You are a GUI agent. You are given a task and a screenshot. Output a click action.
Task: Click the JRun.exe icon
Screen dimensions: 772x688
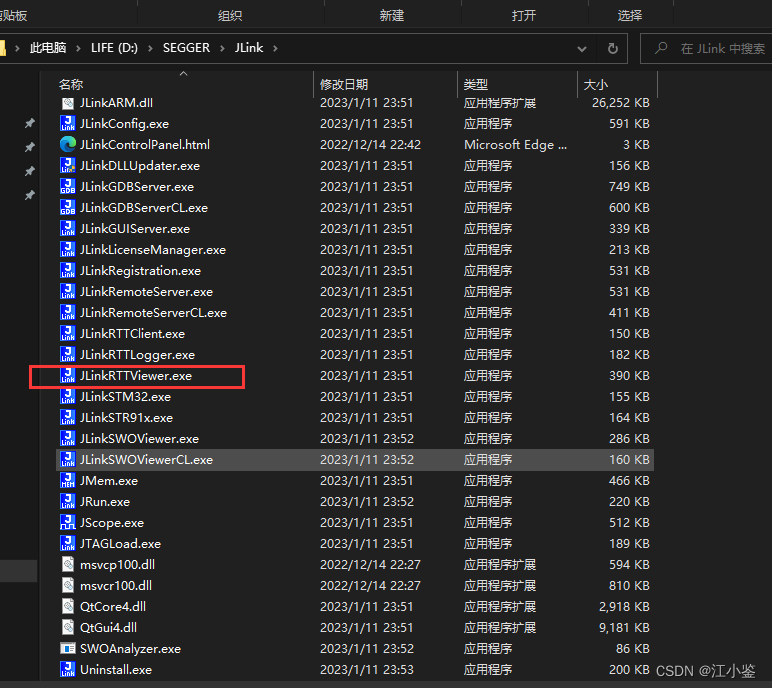click(x=67, y=502)
